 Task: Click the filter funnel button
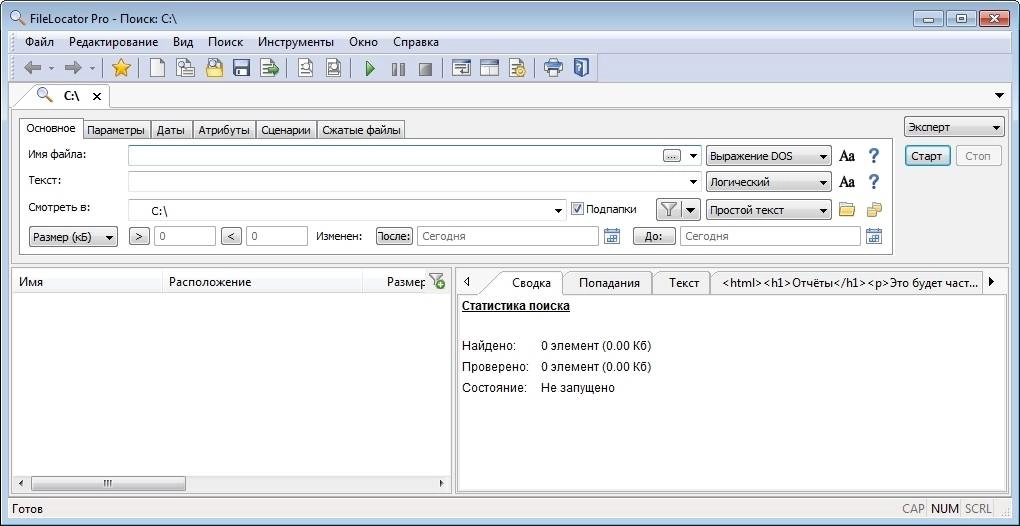[669, 210]
